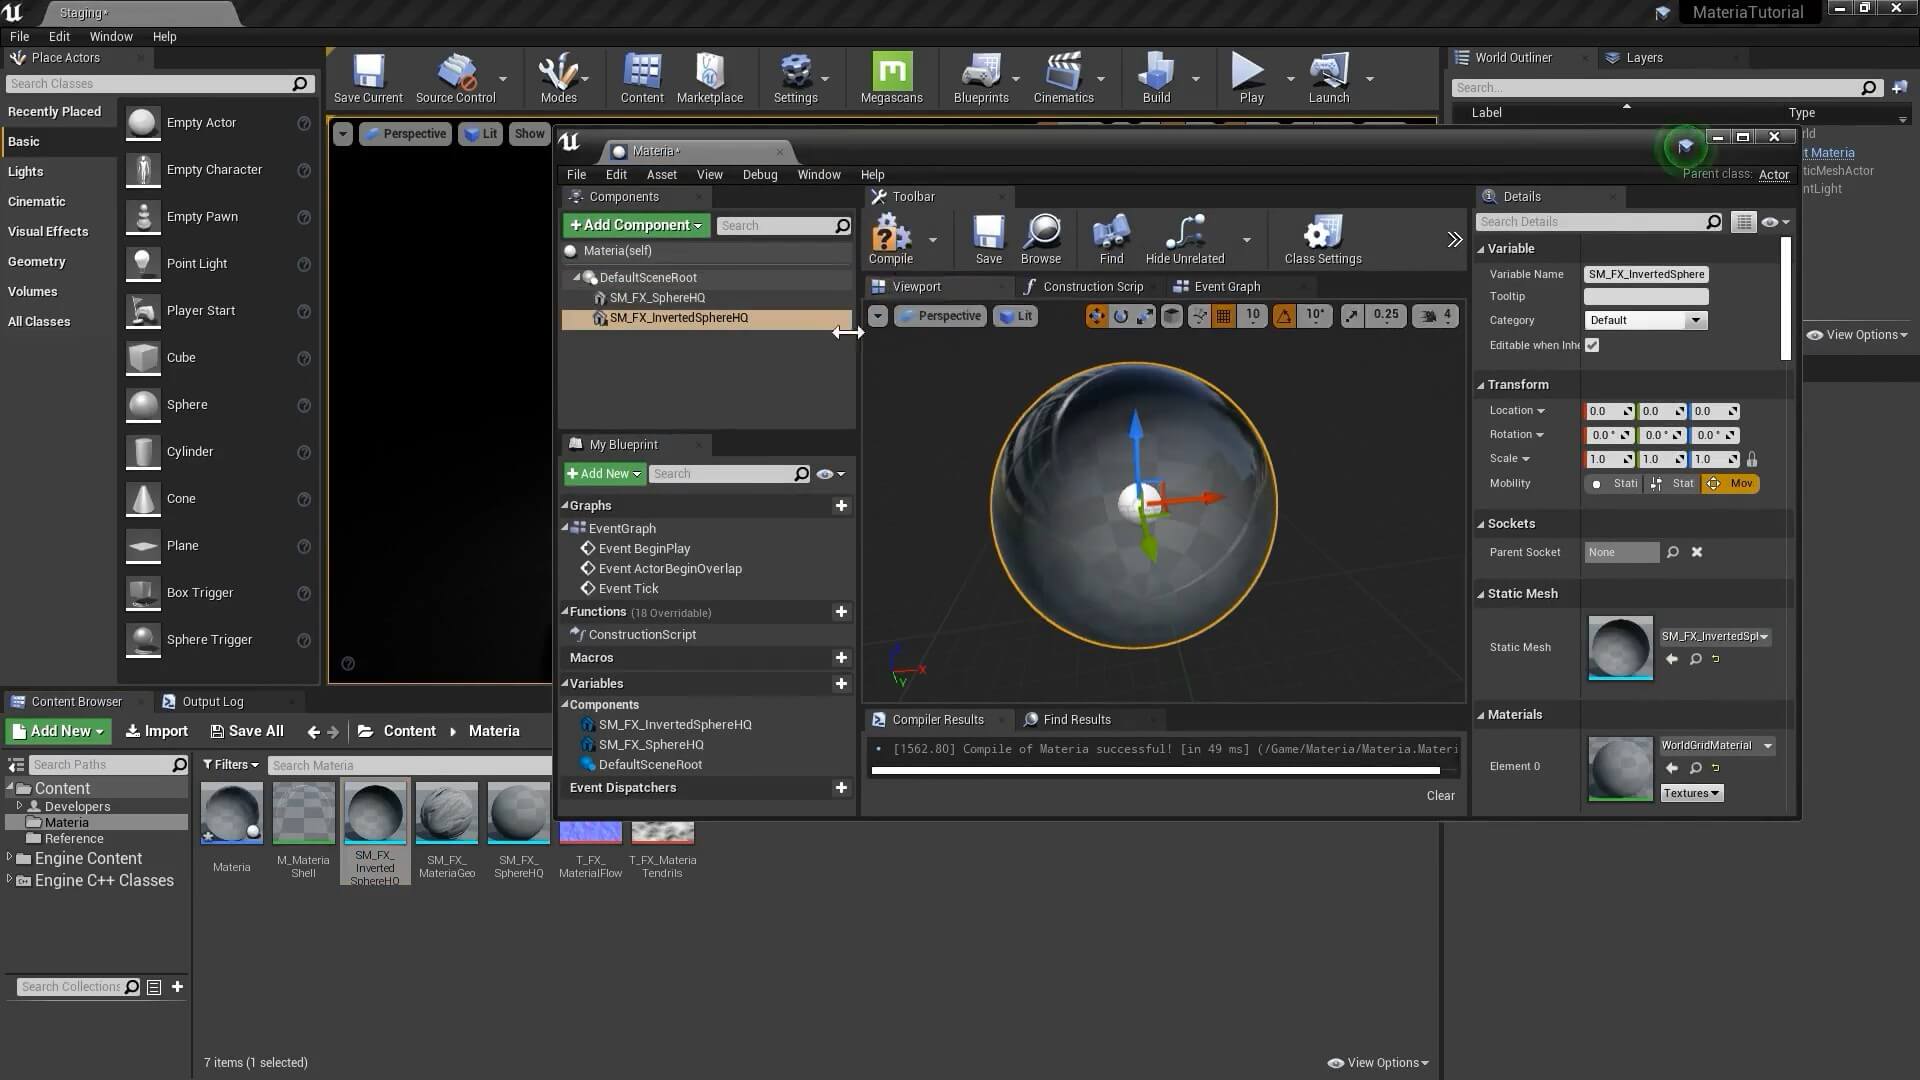Open the Asset menu in blueprint editor
This screenshot has height=1080, width=1920.
[661, 175]
